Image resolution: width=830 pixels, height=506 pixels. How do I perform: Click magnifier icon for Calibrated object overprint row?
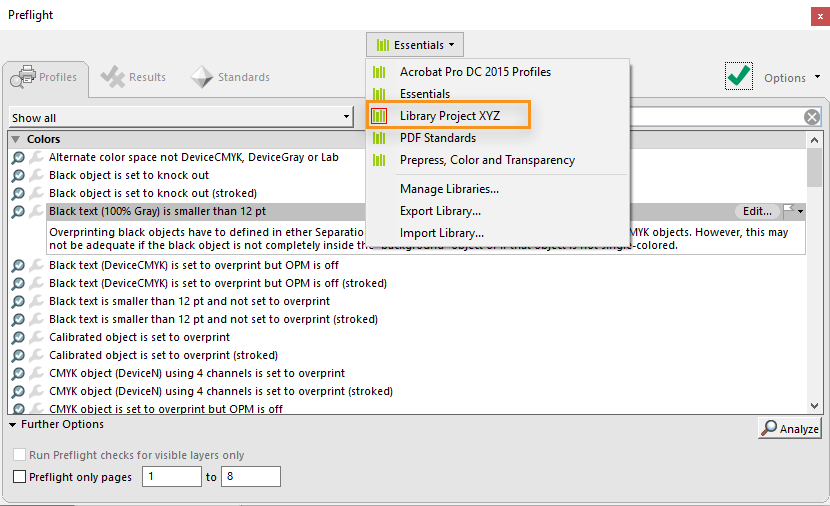(x=18, y=337)
